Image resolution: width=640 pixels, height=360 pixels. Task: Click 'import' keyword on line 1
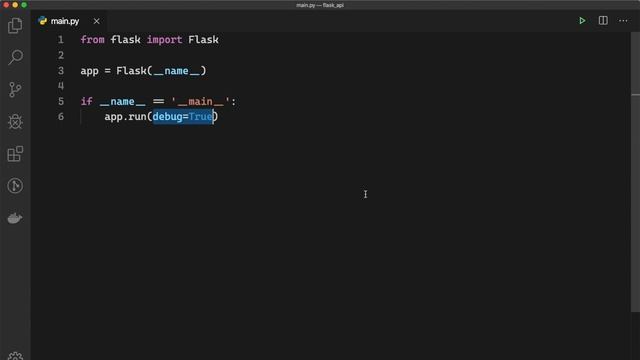(x=164, y=40)
